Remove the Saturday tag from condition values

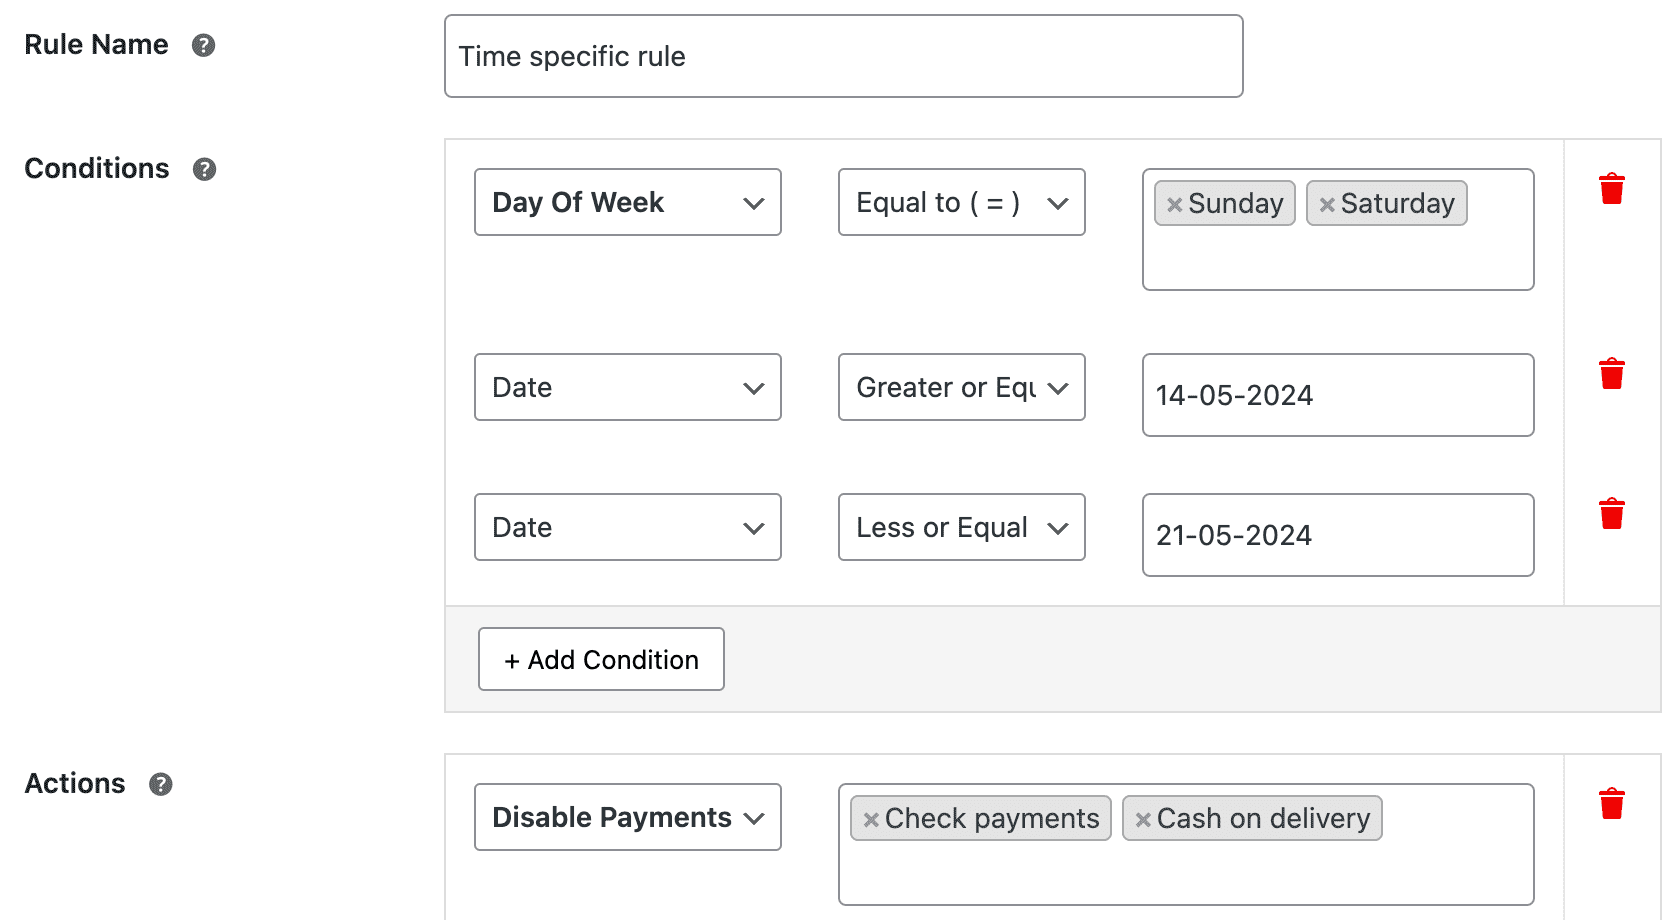click(x=1327, y=203)
